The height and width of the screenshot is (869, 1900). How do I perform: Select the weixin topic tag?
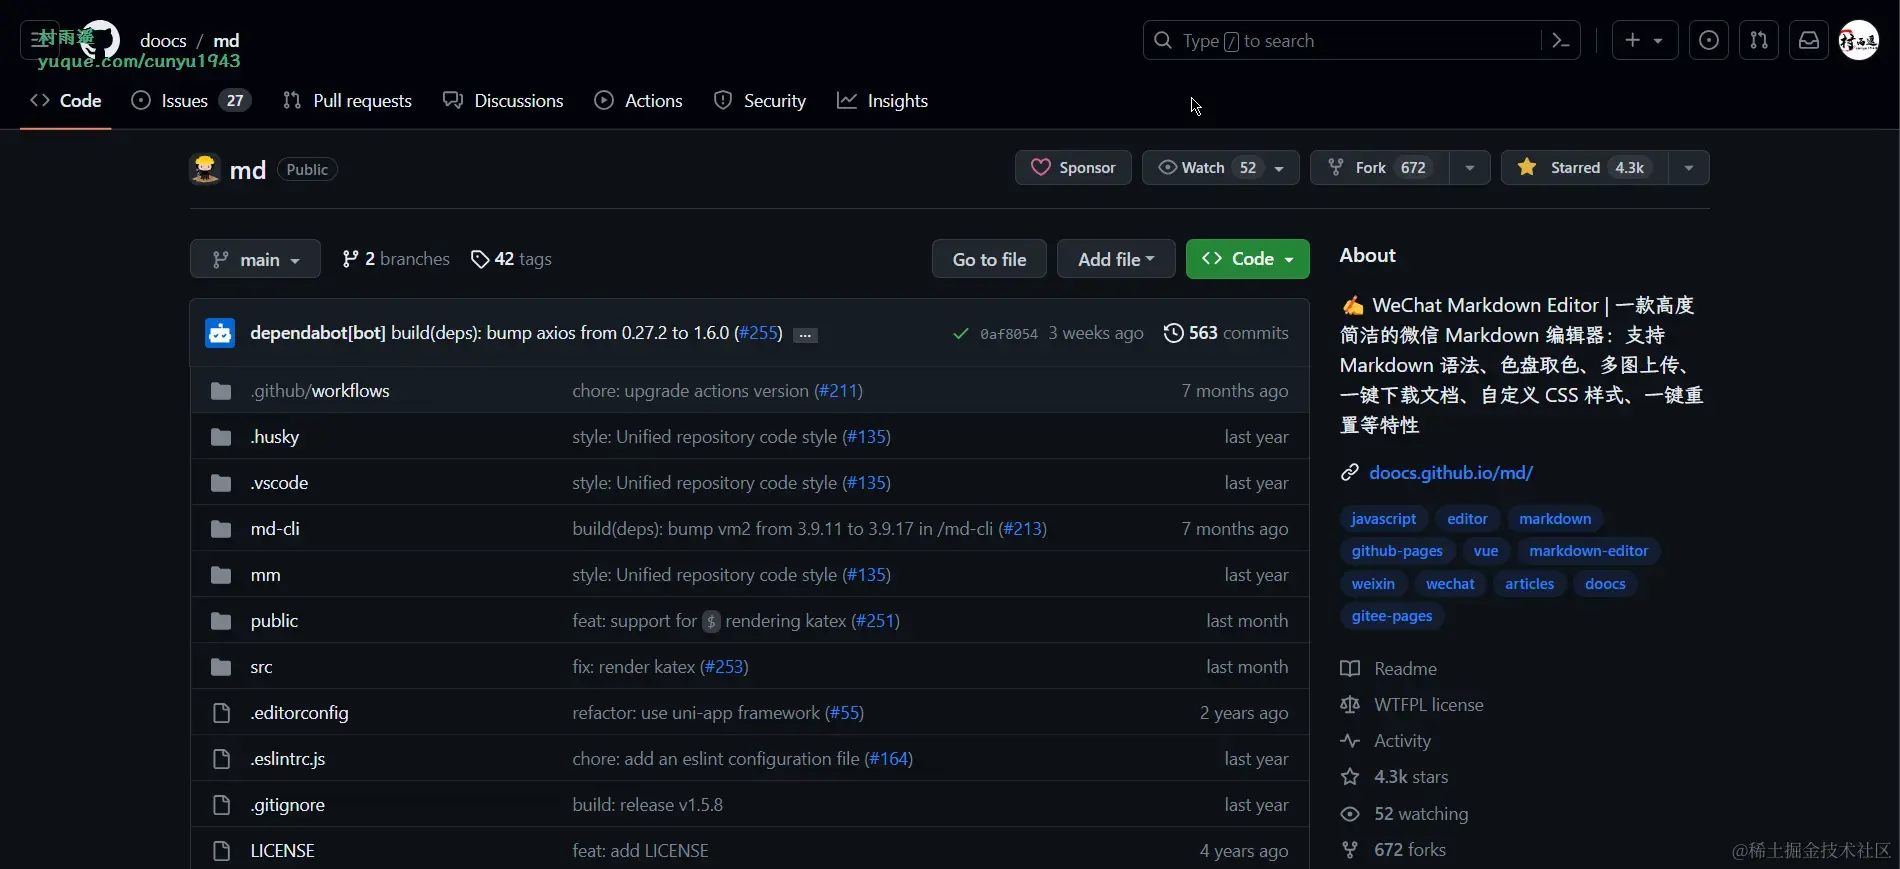pyautogui.click(x=1373, y=584)
